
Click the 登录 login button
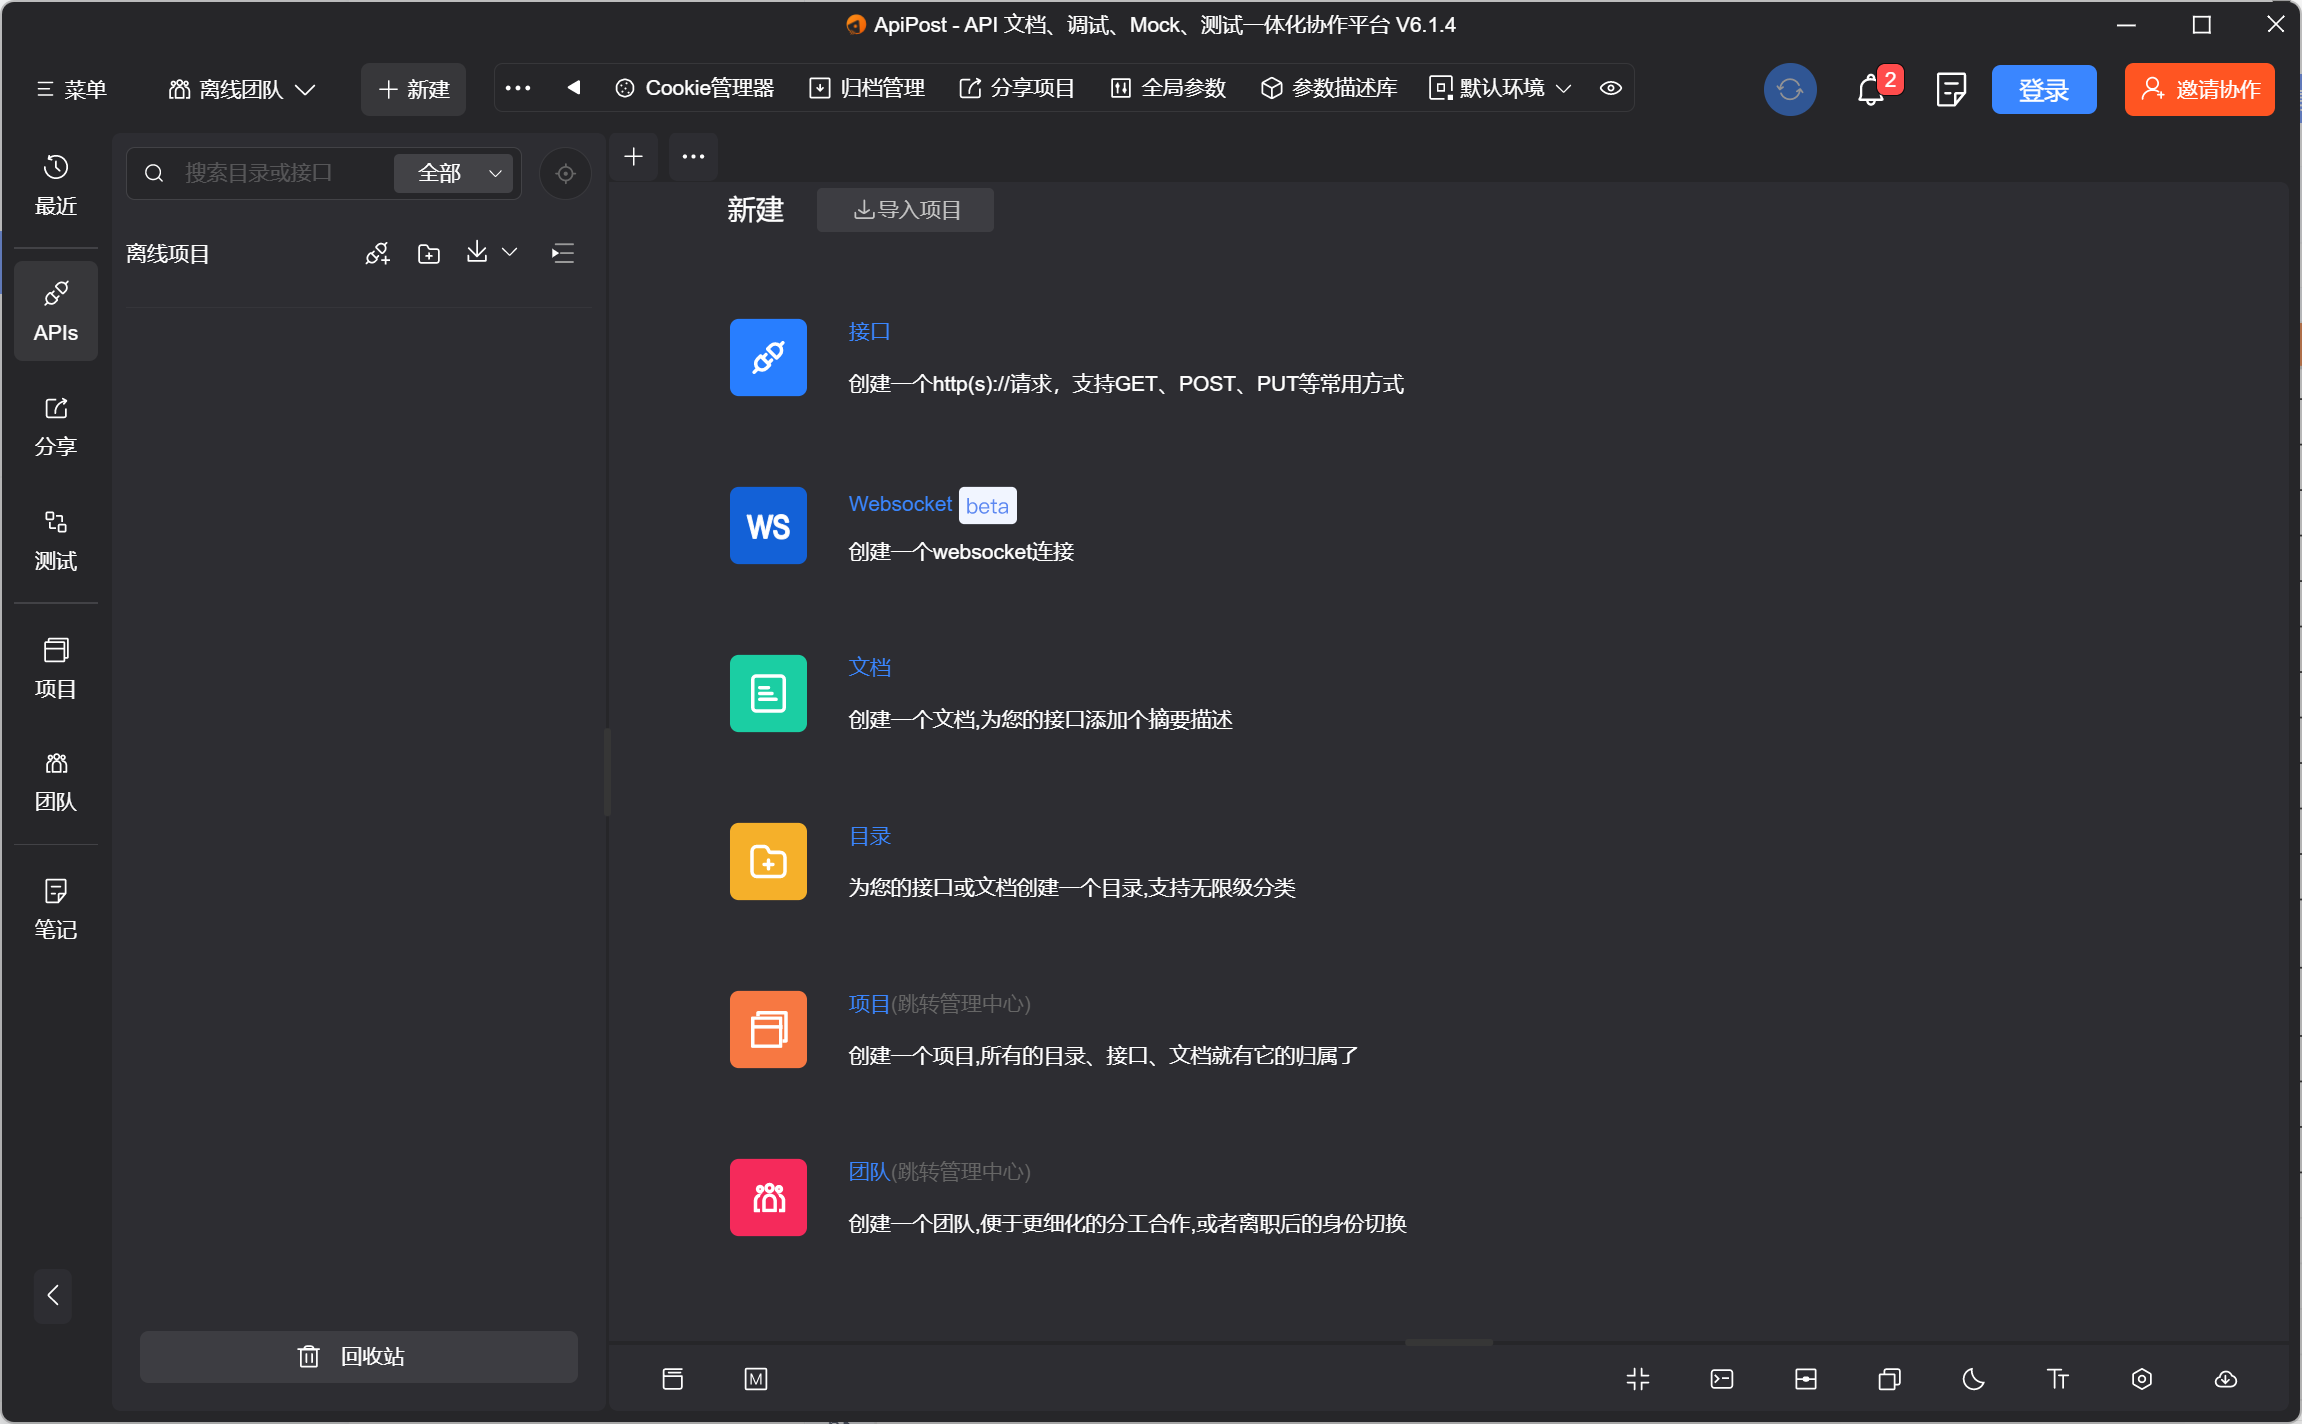coord(2043,90)
